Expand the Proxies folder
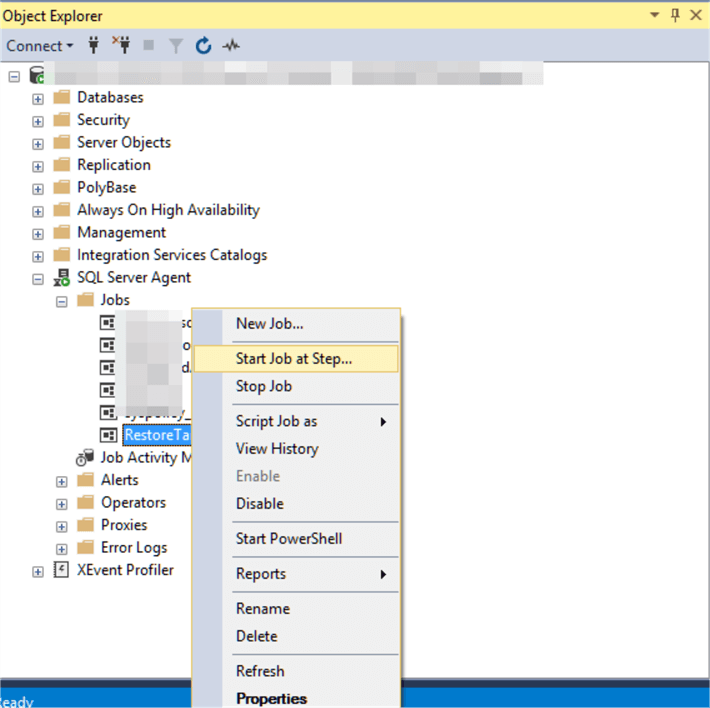The image size is (710, 708). coord(62,527)
